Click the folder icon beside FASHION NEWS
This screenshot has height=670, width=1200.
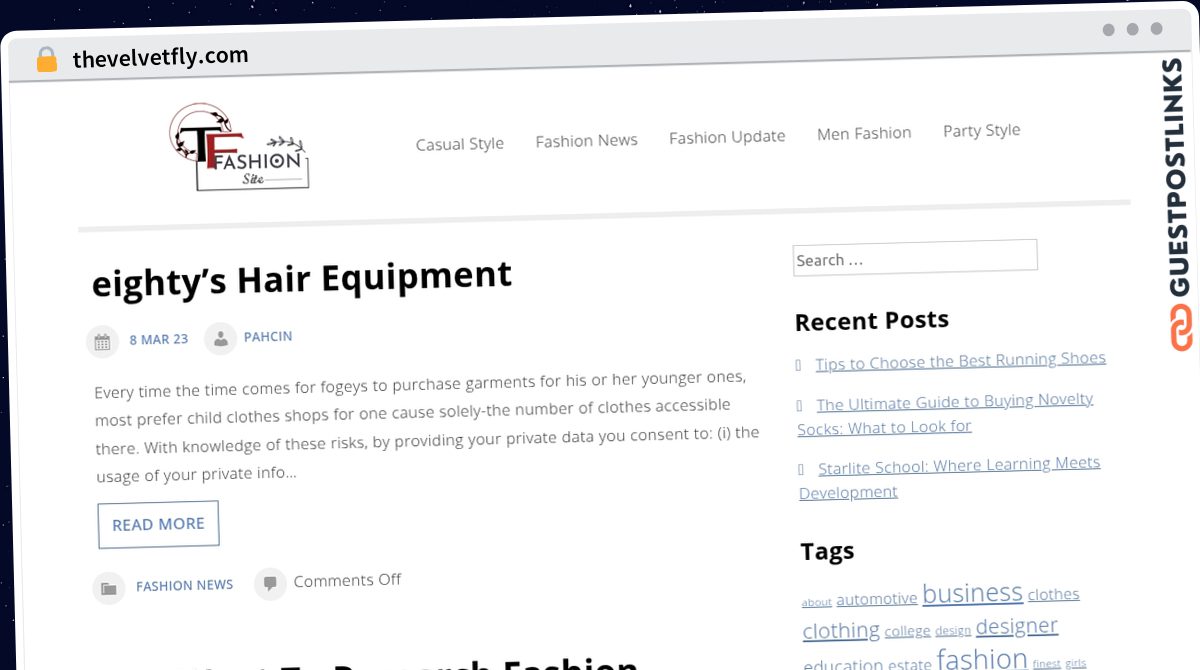pyautogui.click(x=108, y=587)
